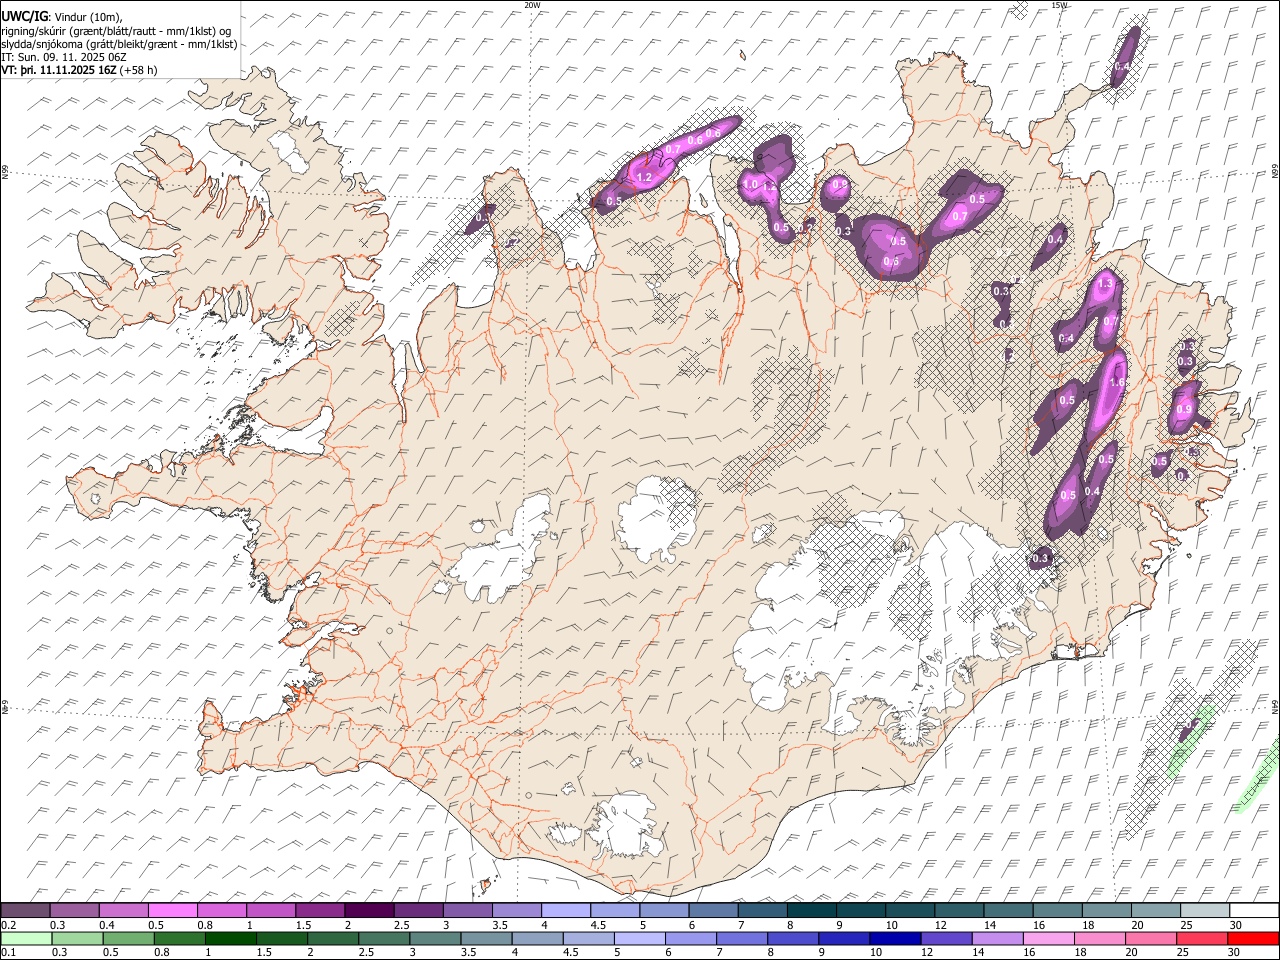
Task: Select upper legend swatch for 18–20
Action: pos(1106,911)
